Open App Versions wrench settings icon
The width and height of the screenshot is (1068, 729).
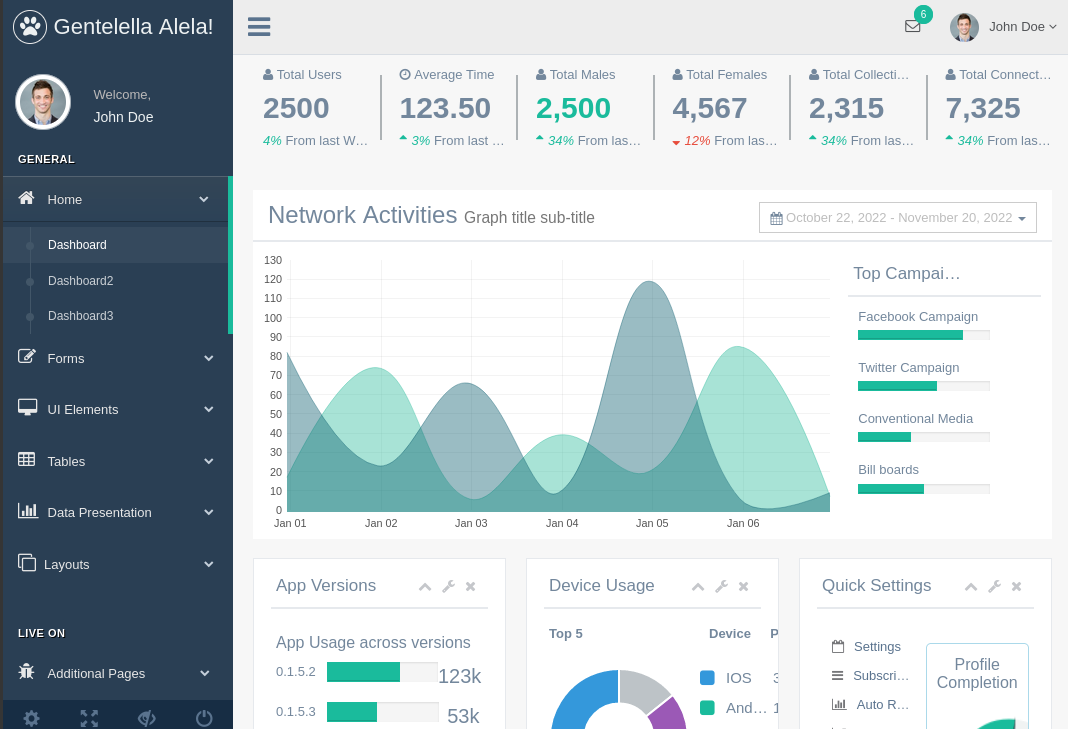[x=448, y=586]
